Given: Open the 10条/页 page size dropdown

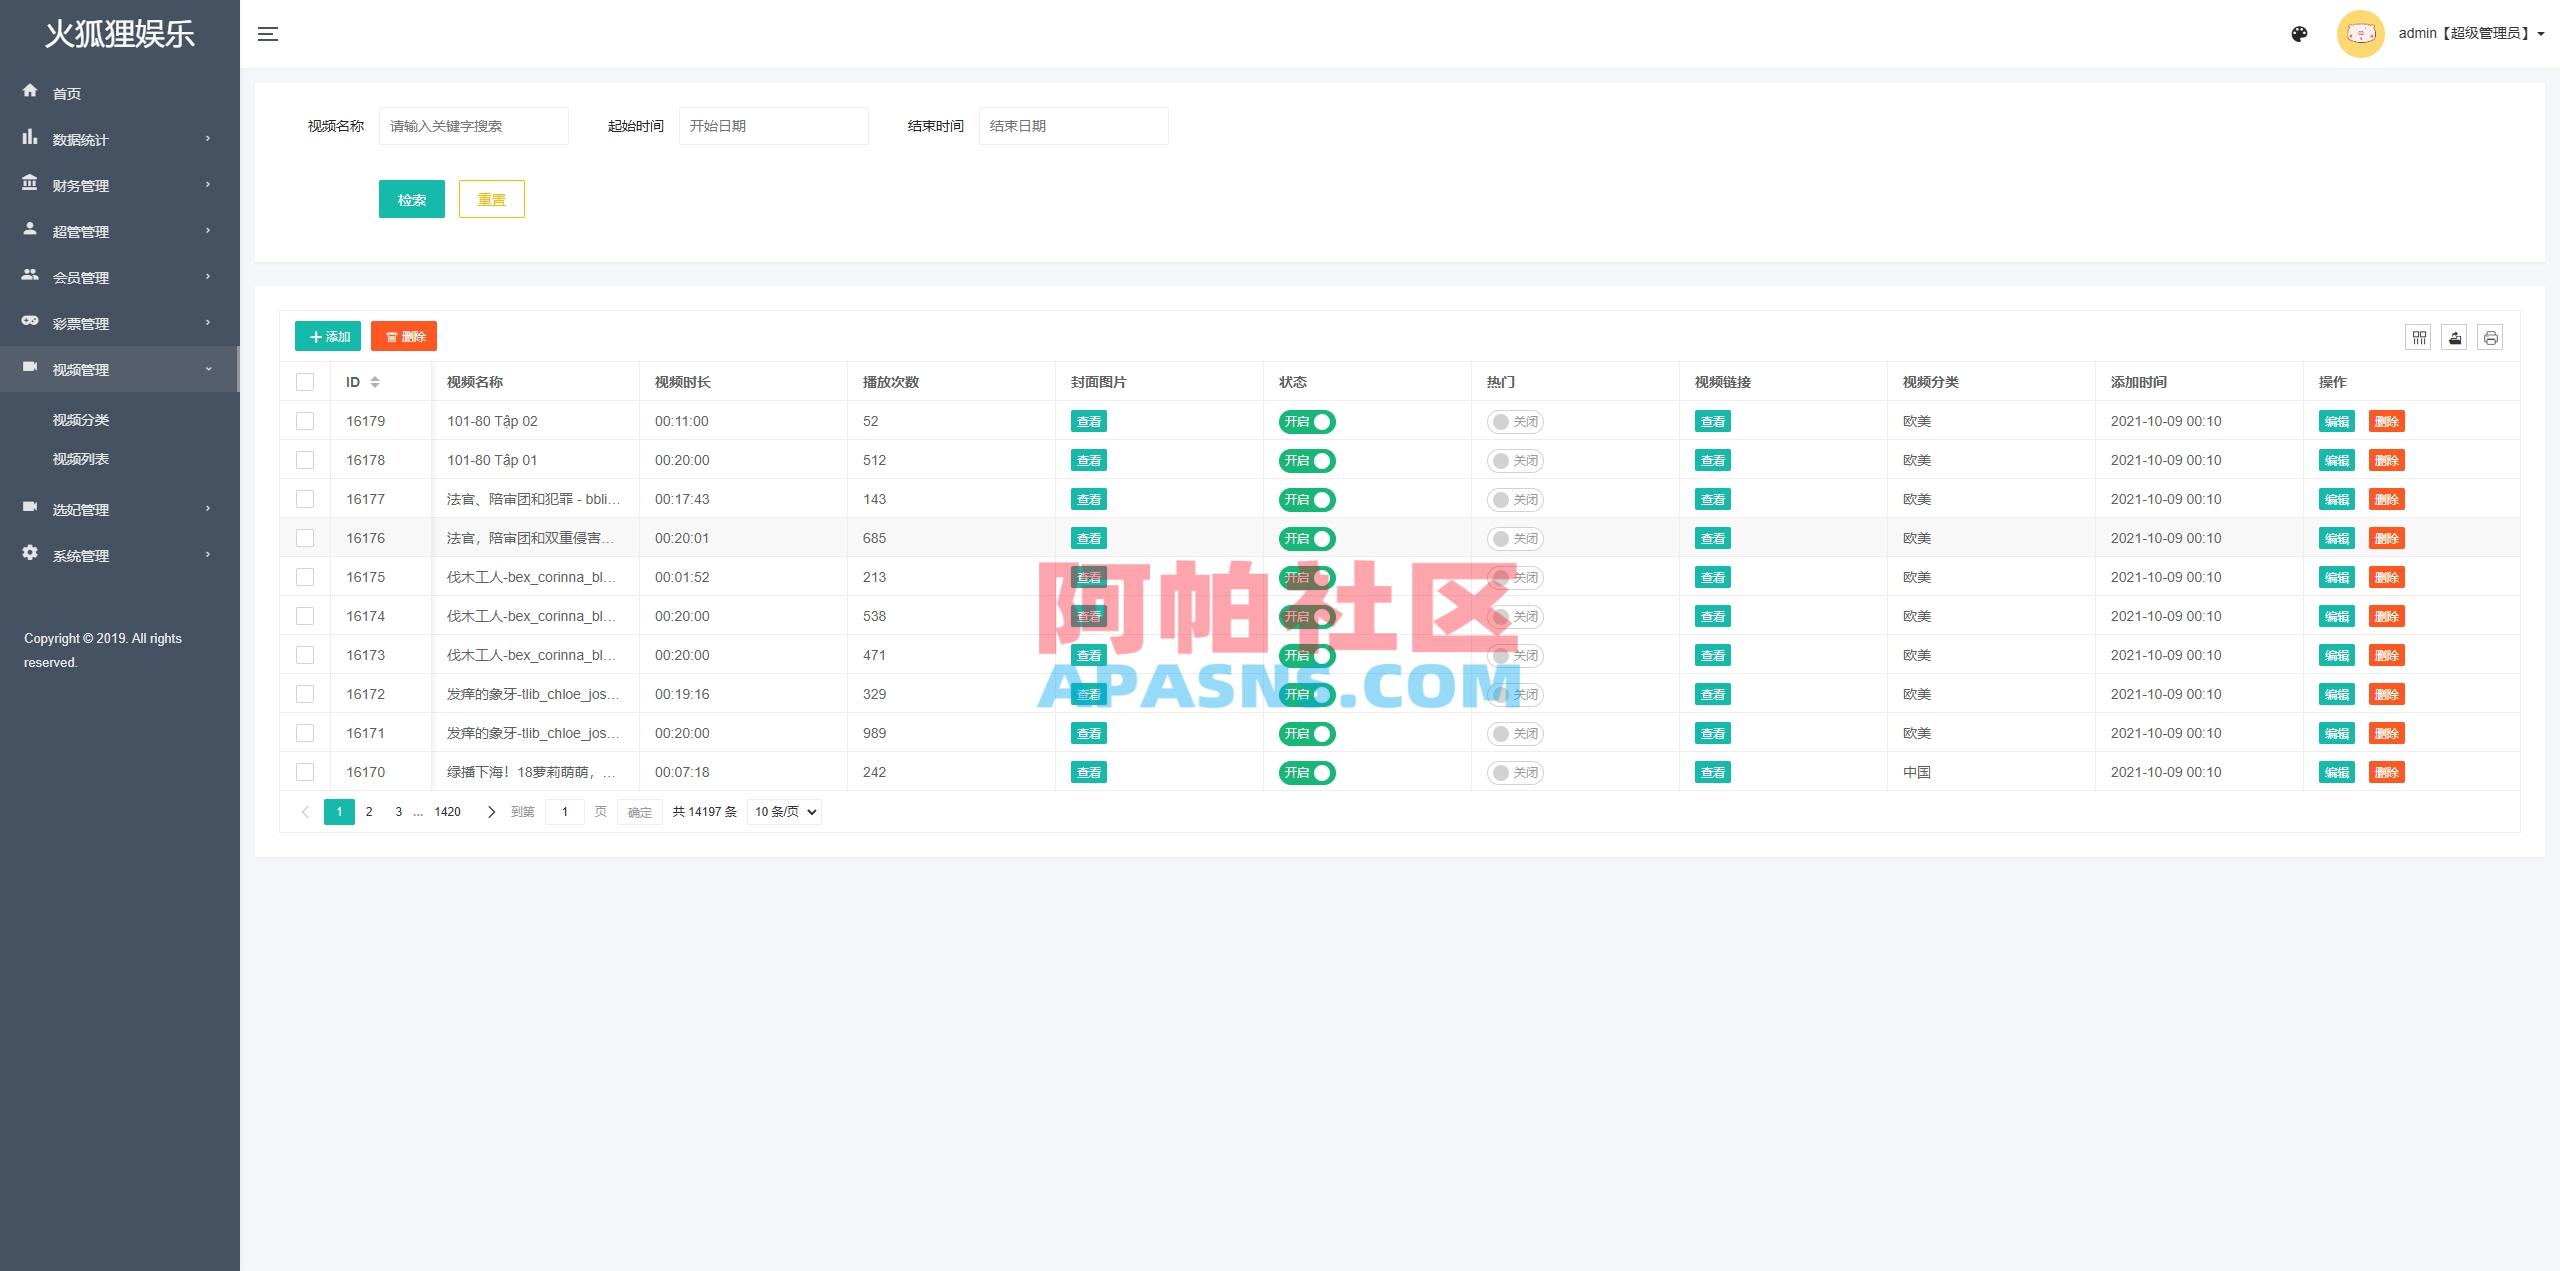Looking at the screenshot, I should [784, 811].
